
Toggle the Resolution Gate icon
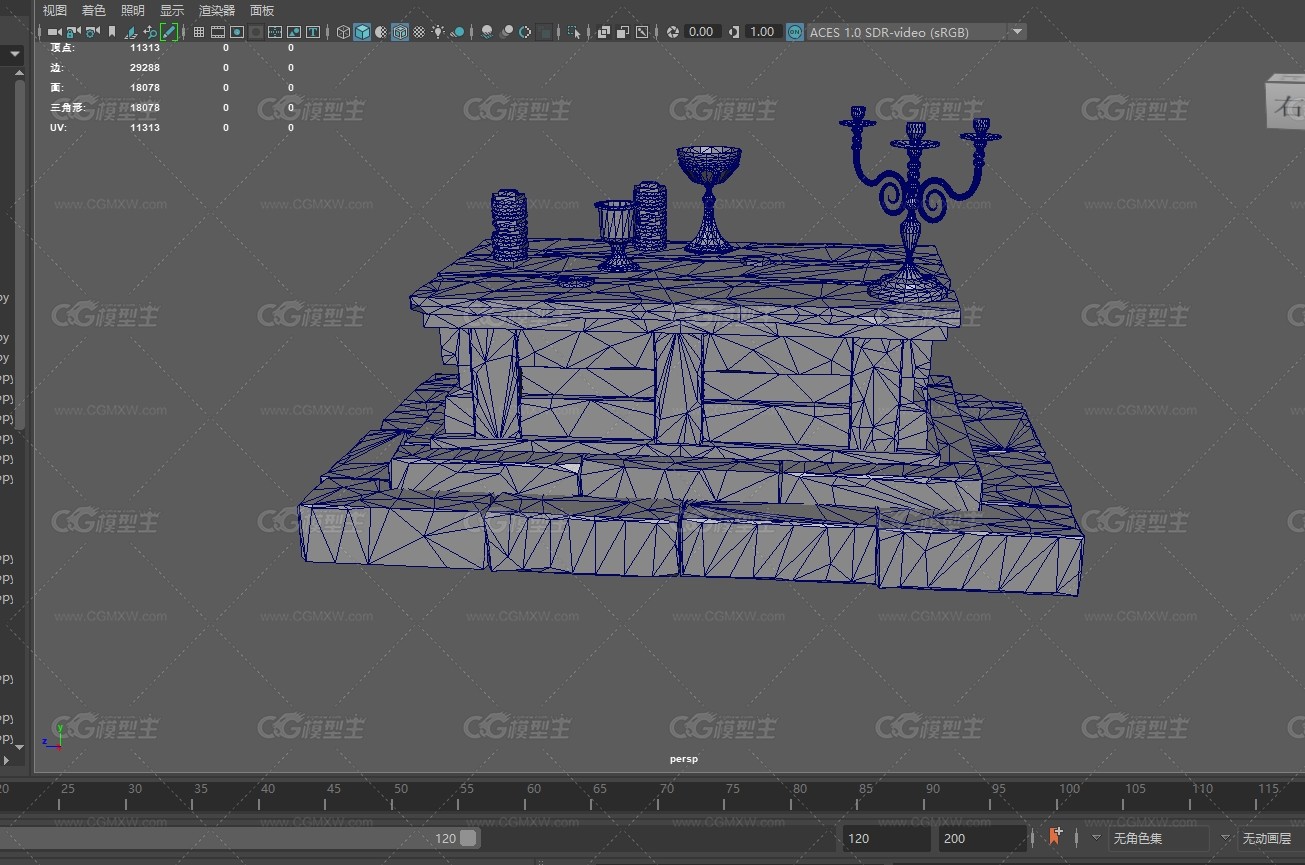[237, 32]
